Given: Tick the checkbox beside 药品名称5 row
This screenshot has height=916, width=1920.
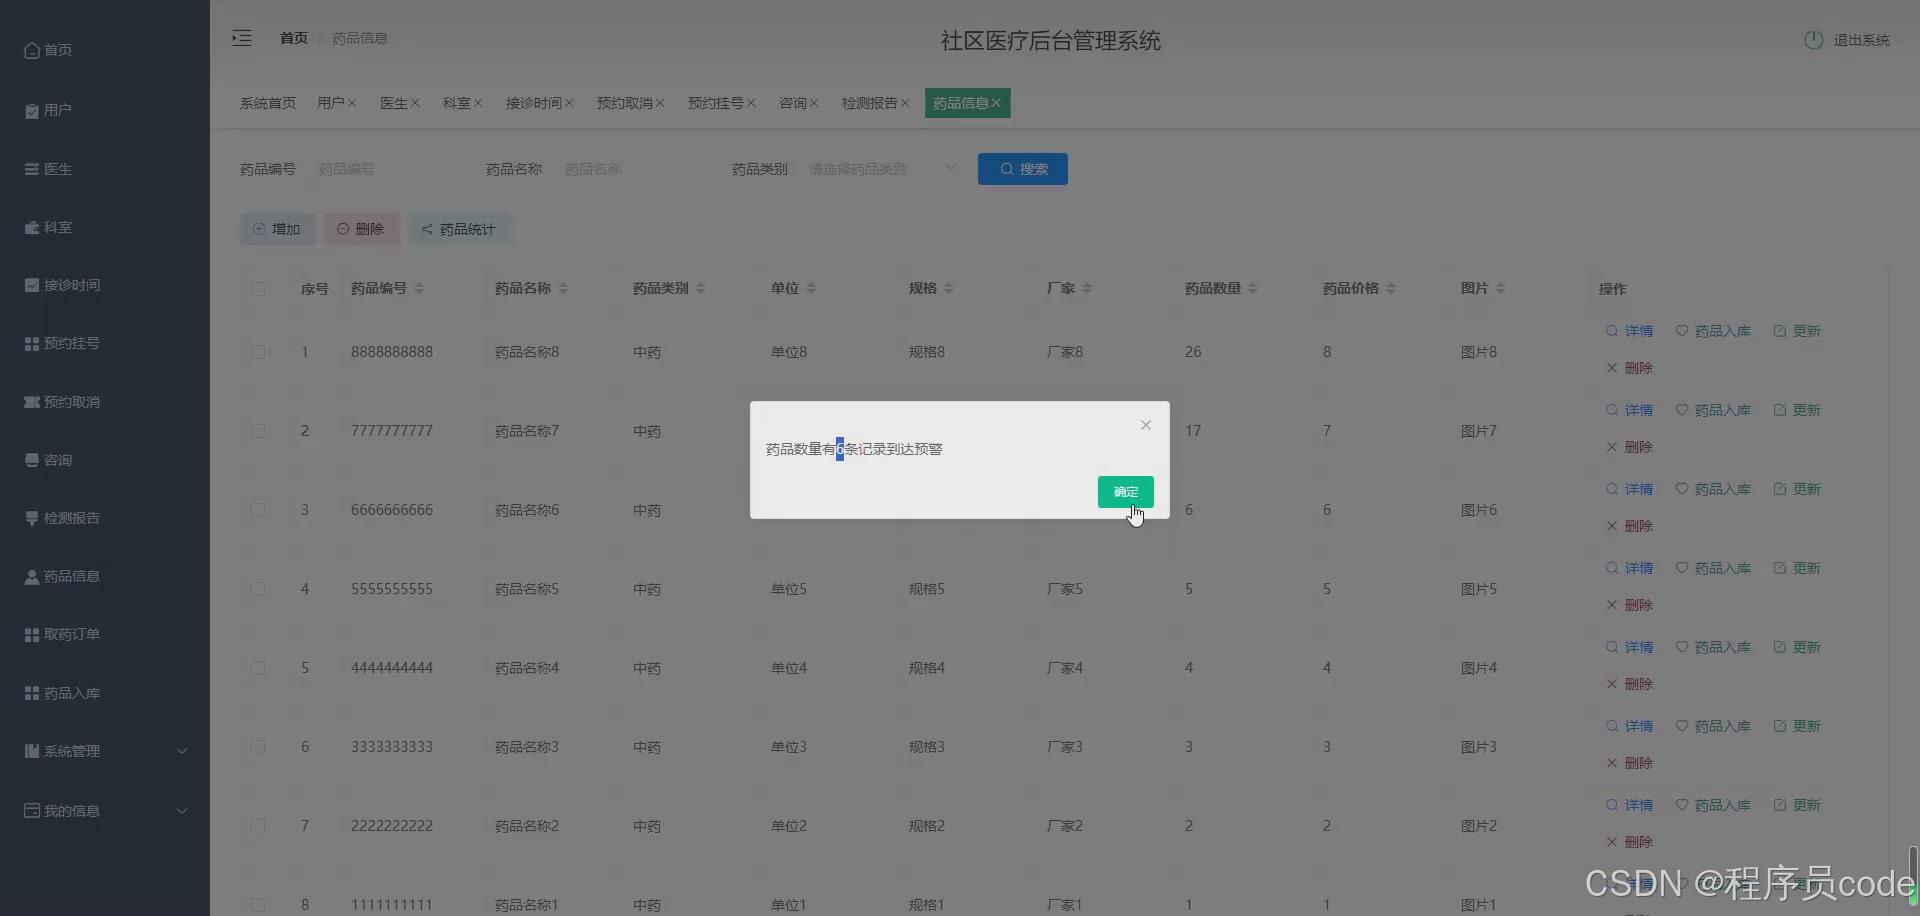Looking at the screenshot, I should [x=258, y=589].
